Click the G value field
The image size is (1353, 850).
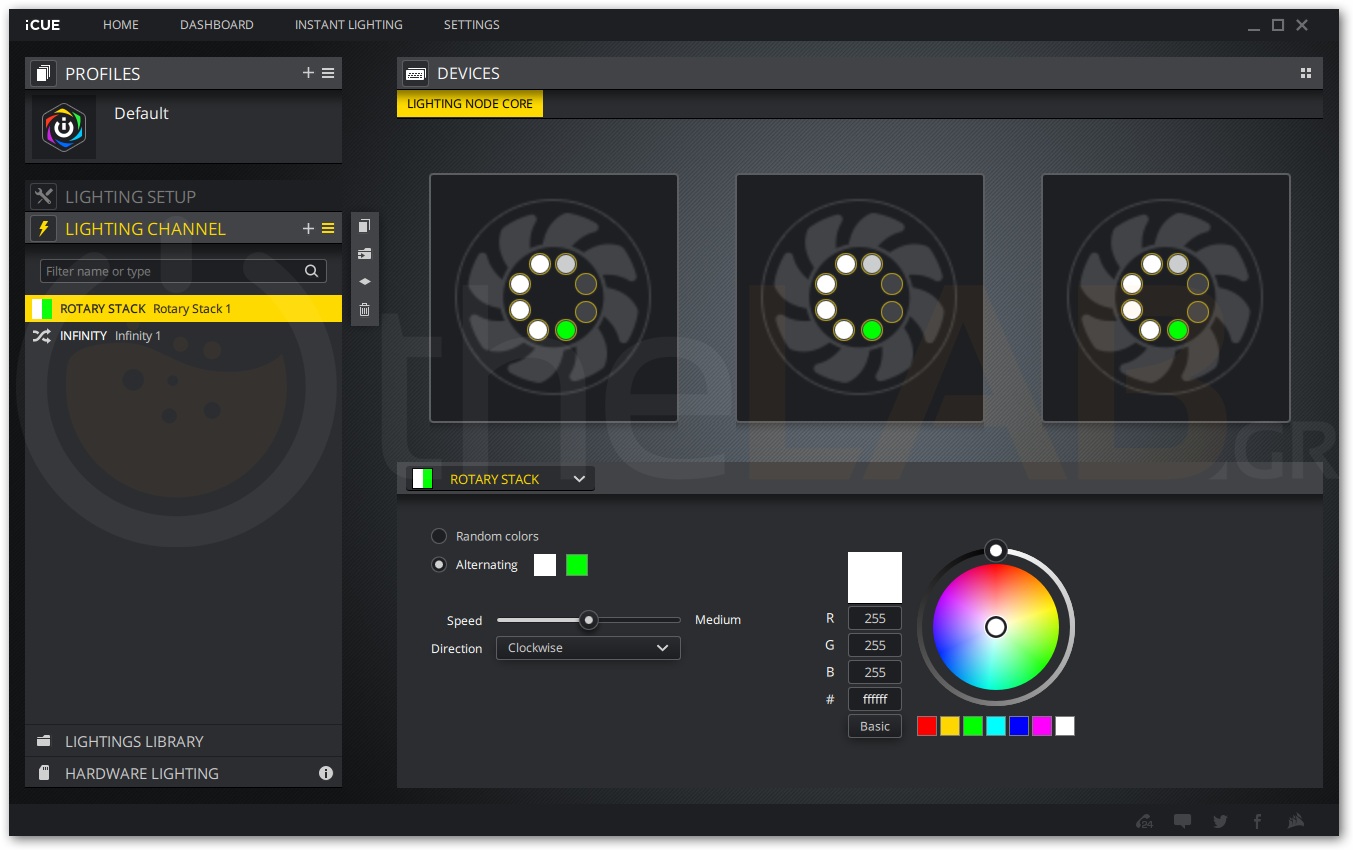tap(875, 645)
